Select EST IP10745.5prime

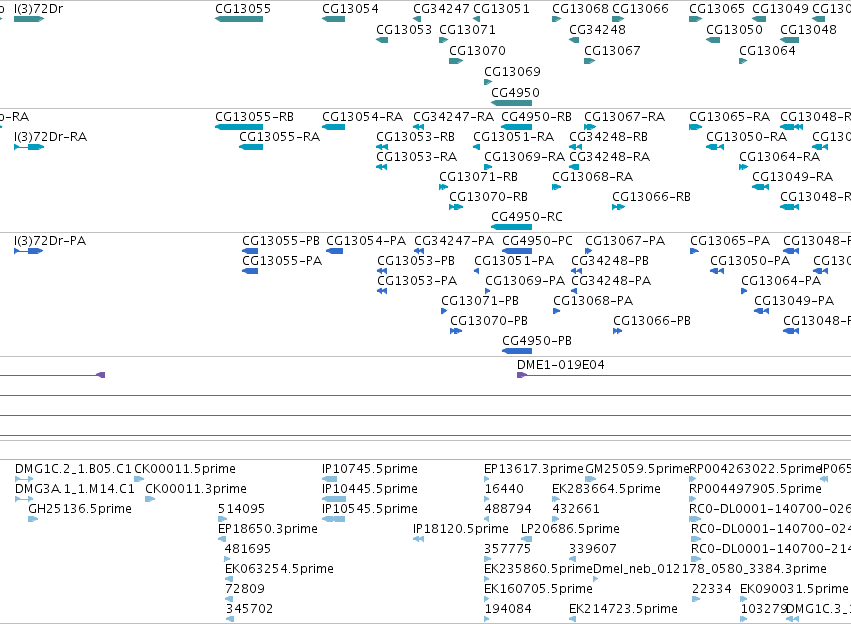coord(370,469)
